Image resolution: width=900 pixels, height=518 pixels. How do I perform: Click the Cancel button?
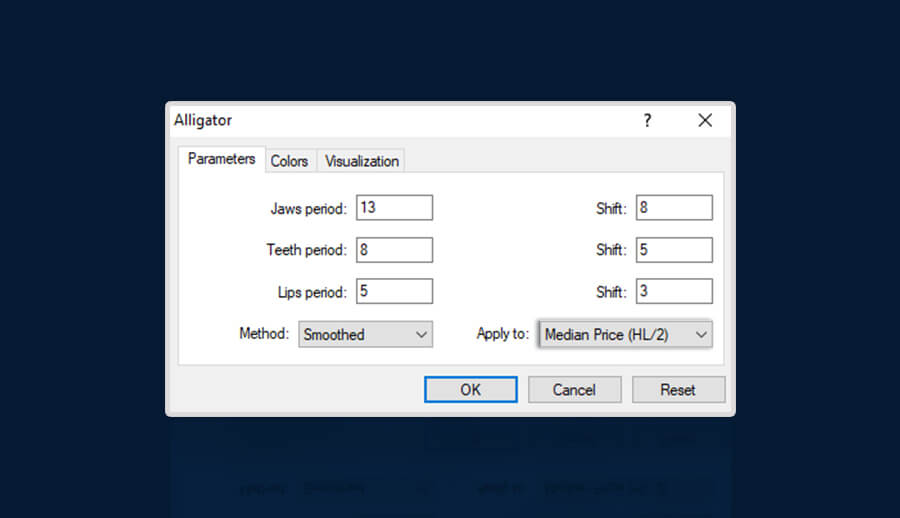pyautogui.click(x=574, y=390)
